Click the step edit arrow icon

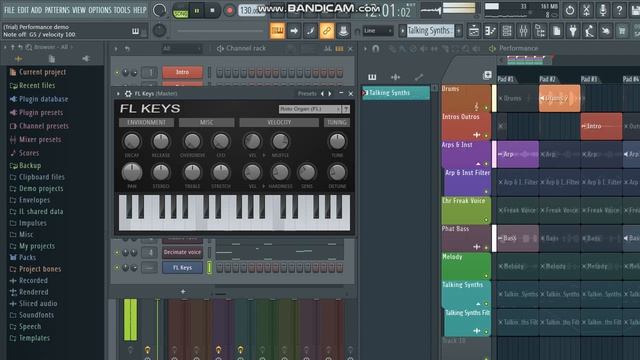point(294,31)
